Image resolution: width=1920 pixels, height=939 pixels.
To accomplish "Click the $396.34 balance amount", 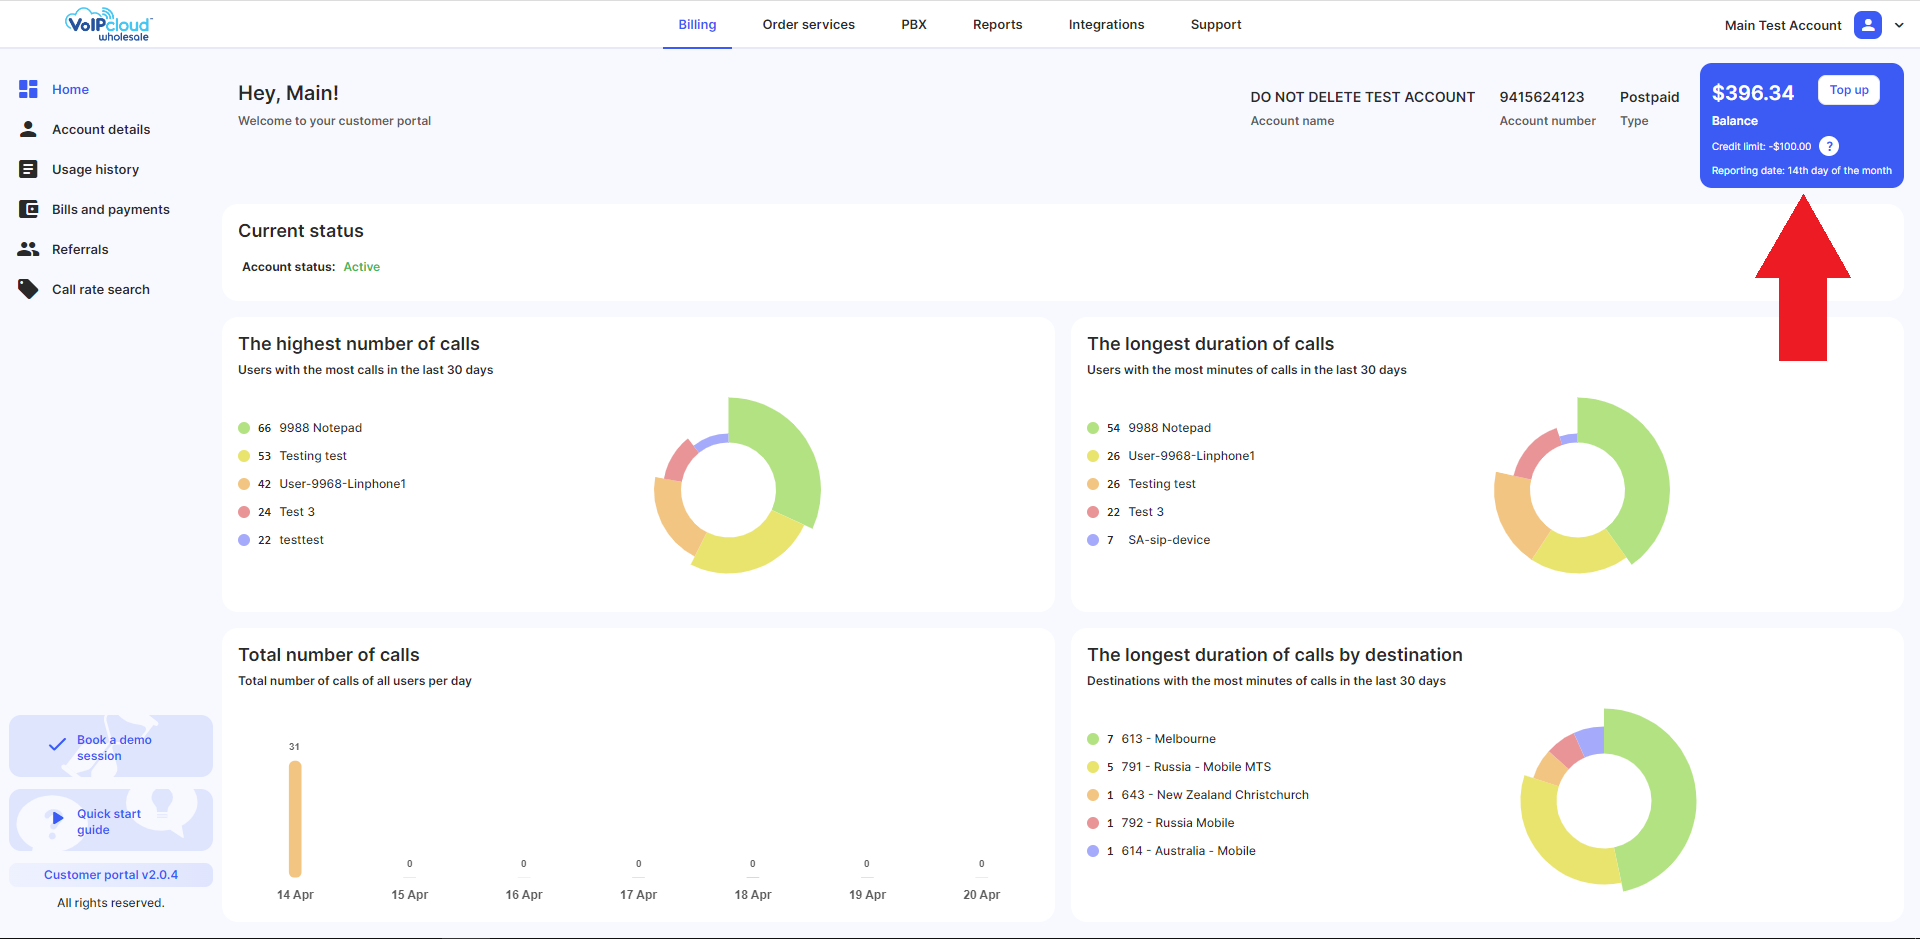I will pyautogui.click(x=1753, y=93).
